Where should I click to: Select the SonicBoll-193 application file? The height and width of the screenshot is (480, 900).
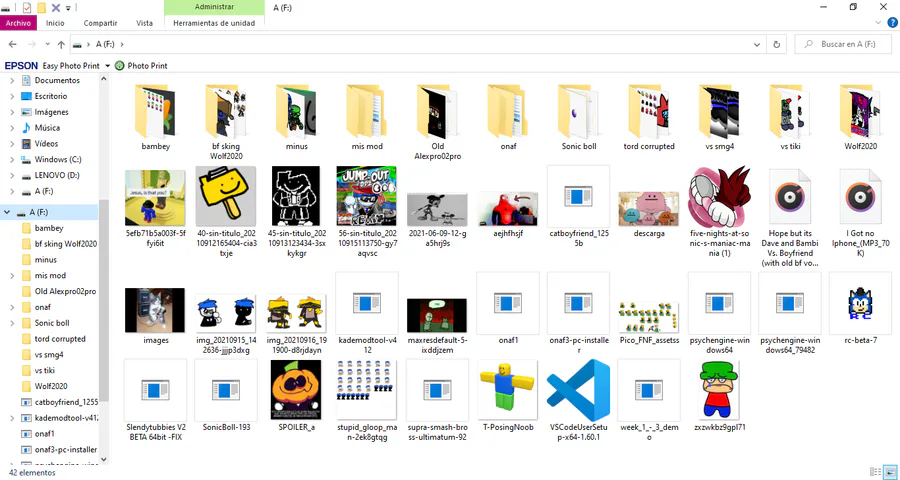click(226, 390)
